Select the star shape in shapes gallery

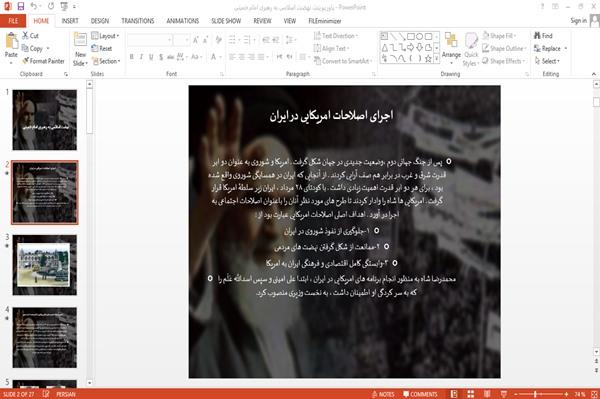pyautogui.click(x=428, y=59)
